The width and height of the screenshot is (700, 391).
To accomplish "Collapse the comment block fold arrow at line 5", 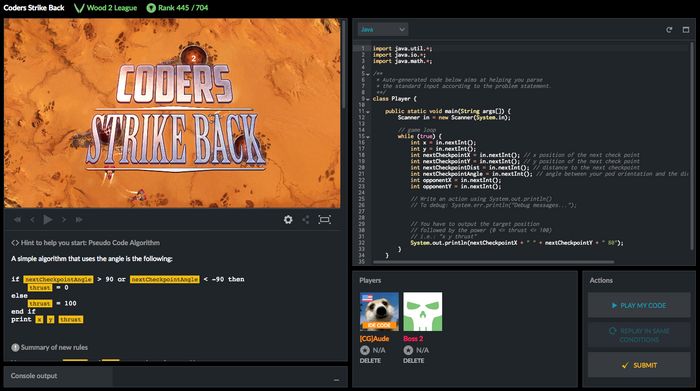I will pos(368,74).
